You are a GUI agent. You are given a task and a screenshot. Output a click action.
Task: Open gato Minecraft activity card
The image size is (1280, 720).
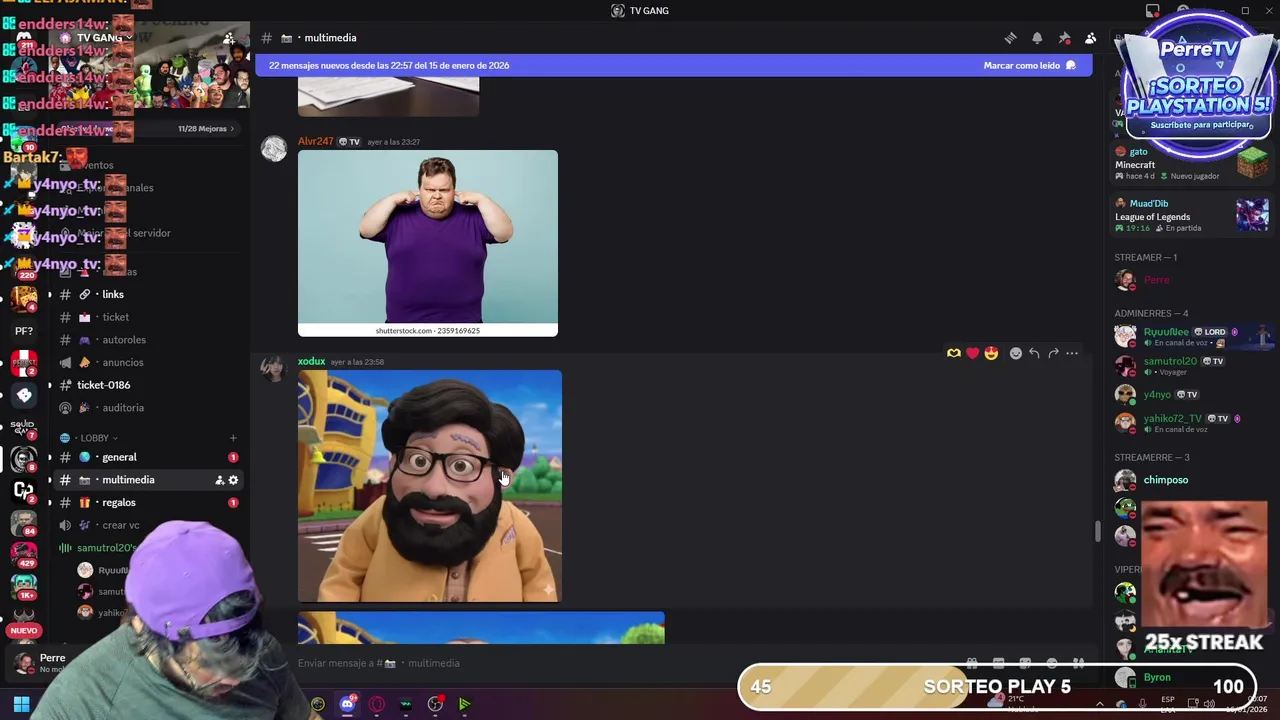tap(1192, 163)
